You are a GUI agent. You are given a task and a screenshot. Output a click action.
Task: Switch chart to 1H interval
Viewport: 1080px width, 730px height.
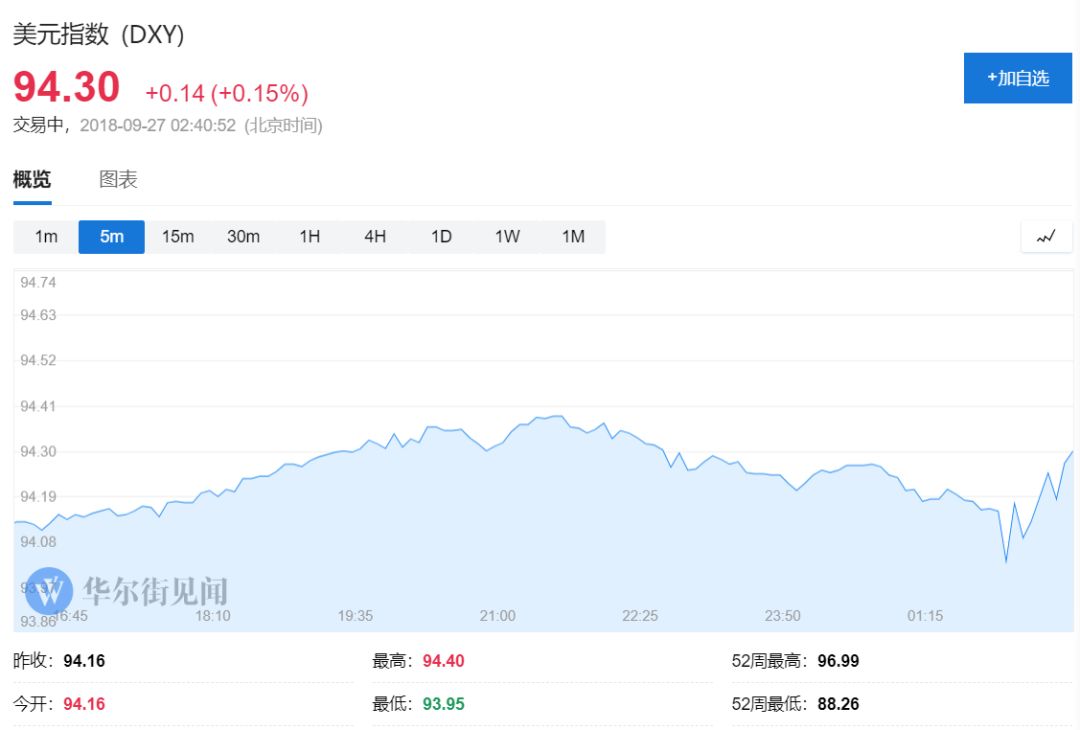point(309,237)
